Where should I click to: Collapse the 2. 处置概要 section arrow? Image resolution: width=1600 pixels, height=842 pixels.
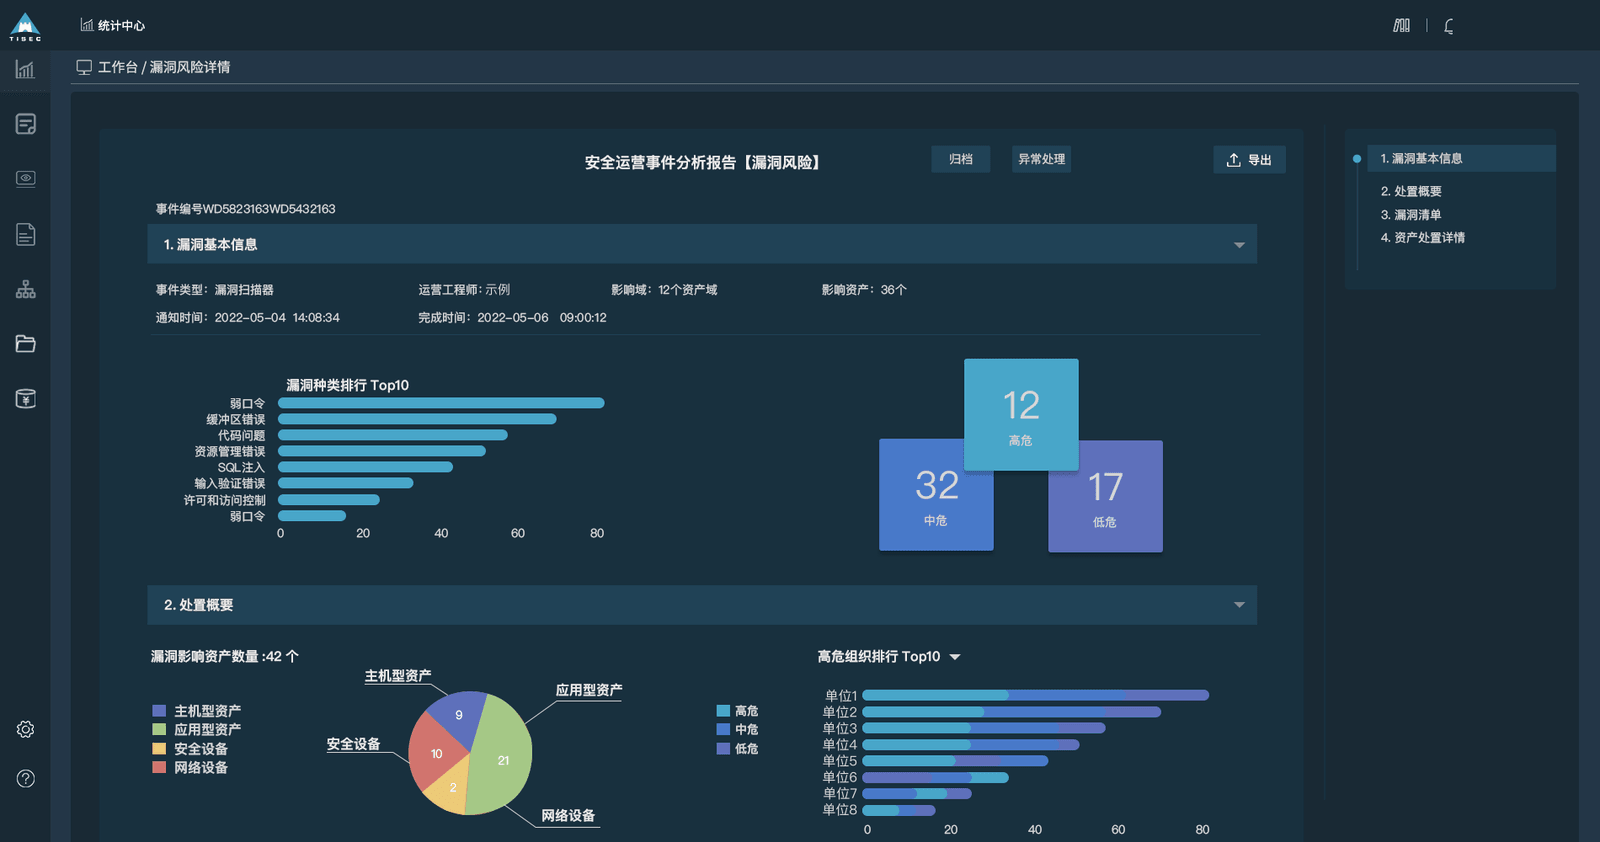point(1239,605)
